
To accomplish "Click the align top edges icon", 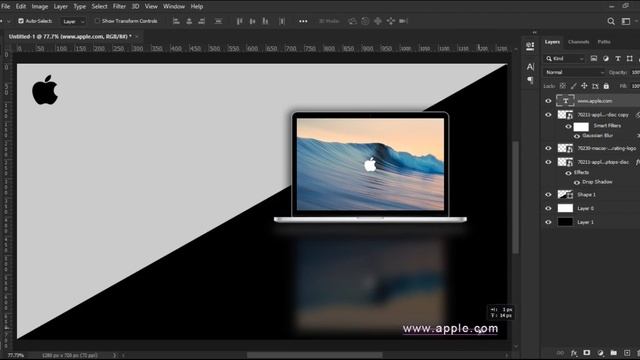I will coord(240,21).
